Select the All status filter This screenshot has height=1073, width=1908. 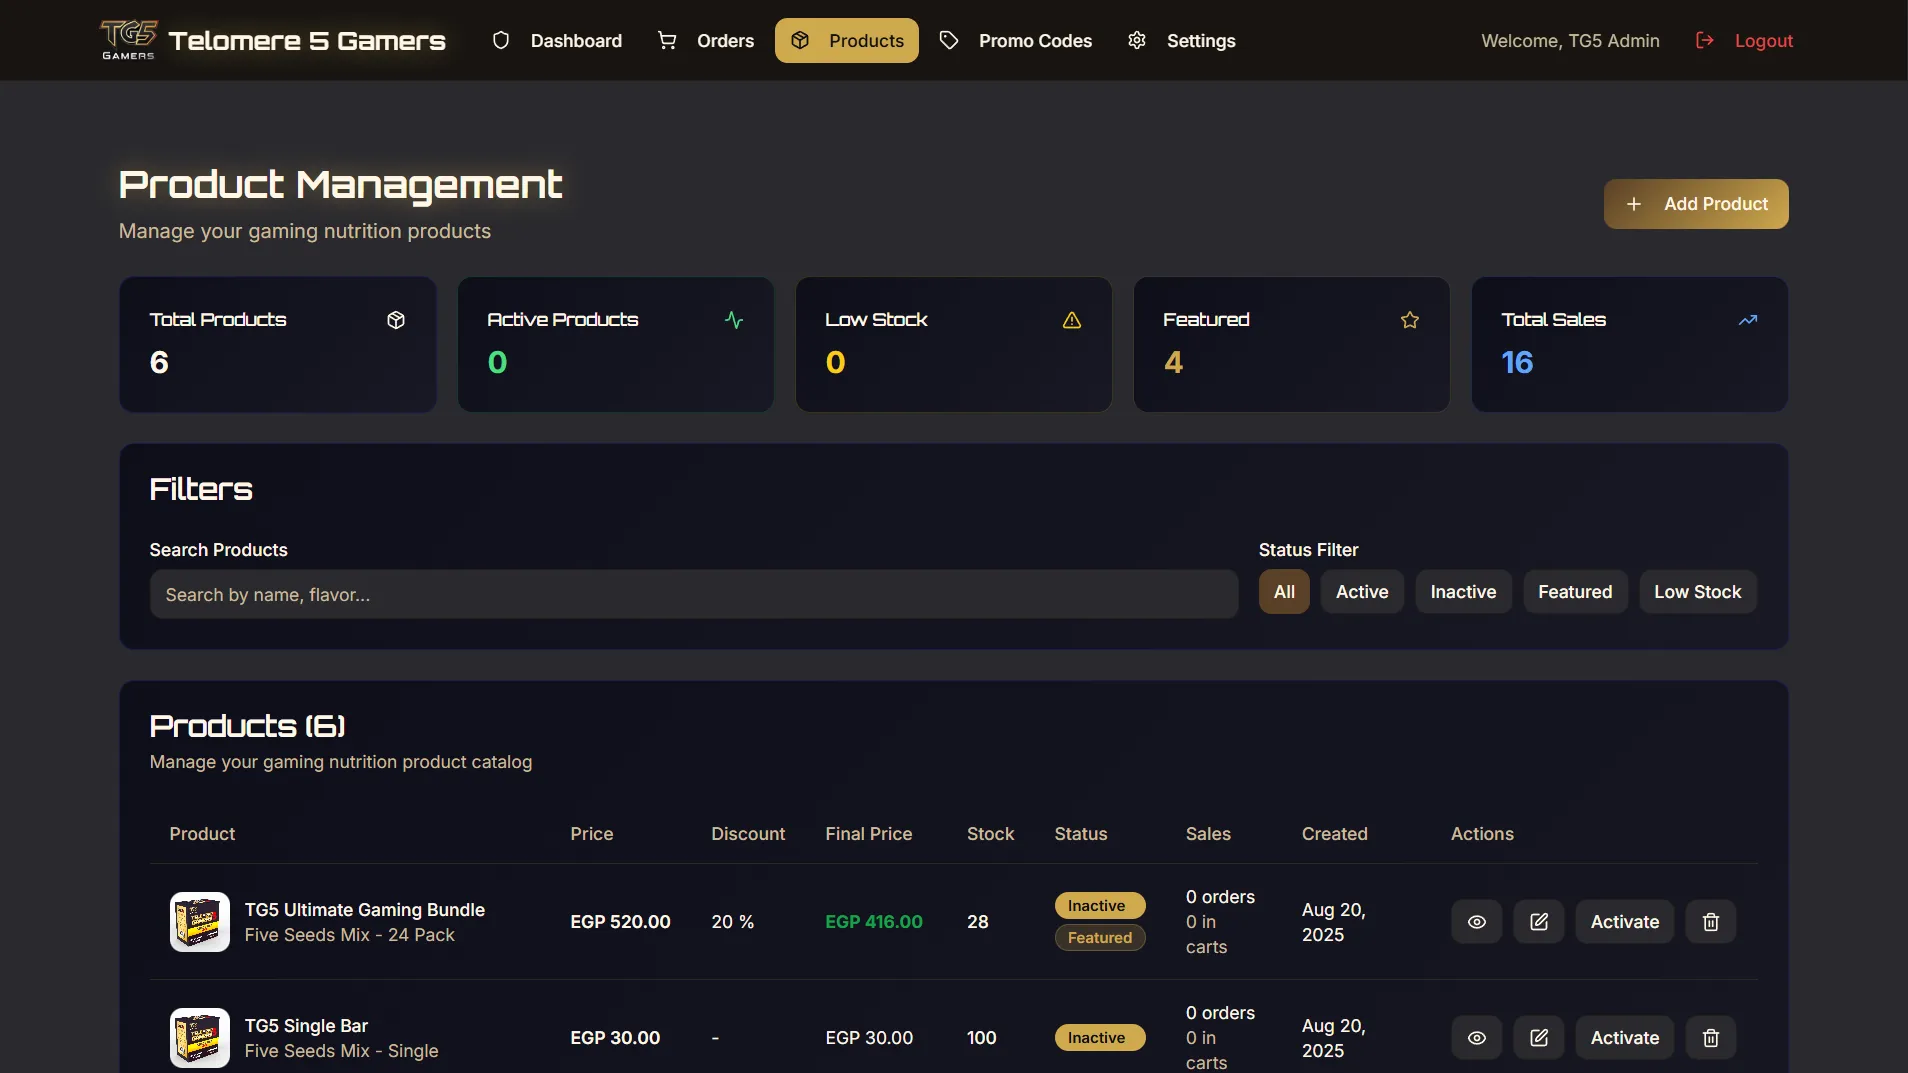tap(1284, 592)
